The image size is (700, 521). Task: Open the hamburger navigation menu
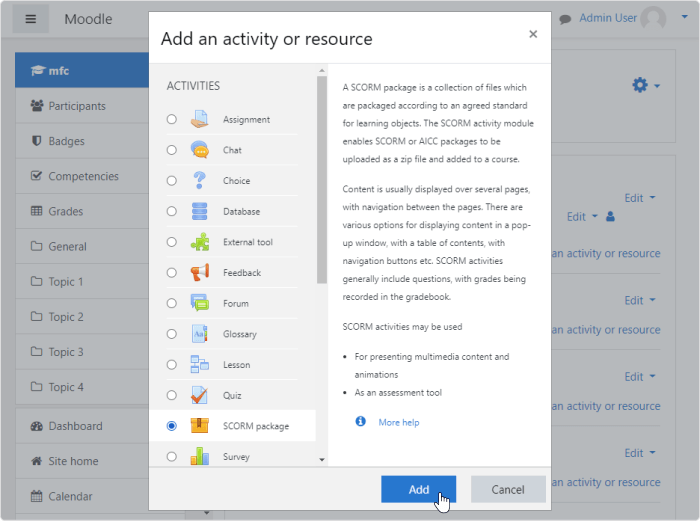pyautogui.click(x=30, y=19)
